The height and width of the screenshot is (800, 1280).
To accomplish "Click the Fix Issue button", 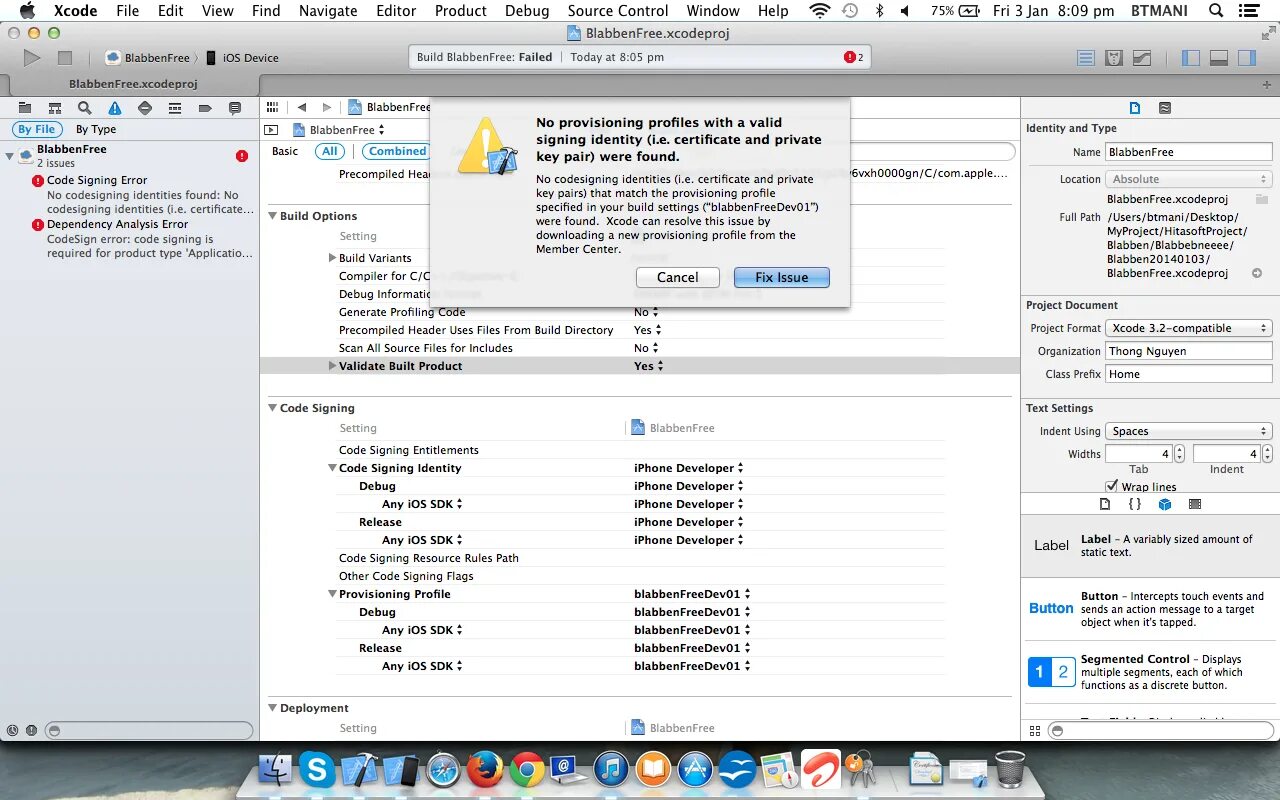I will pos(781,277).
